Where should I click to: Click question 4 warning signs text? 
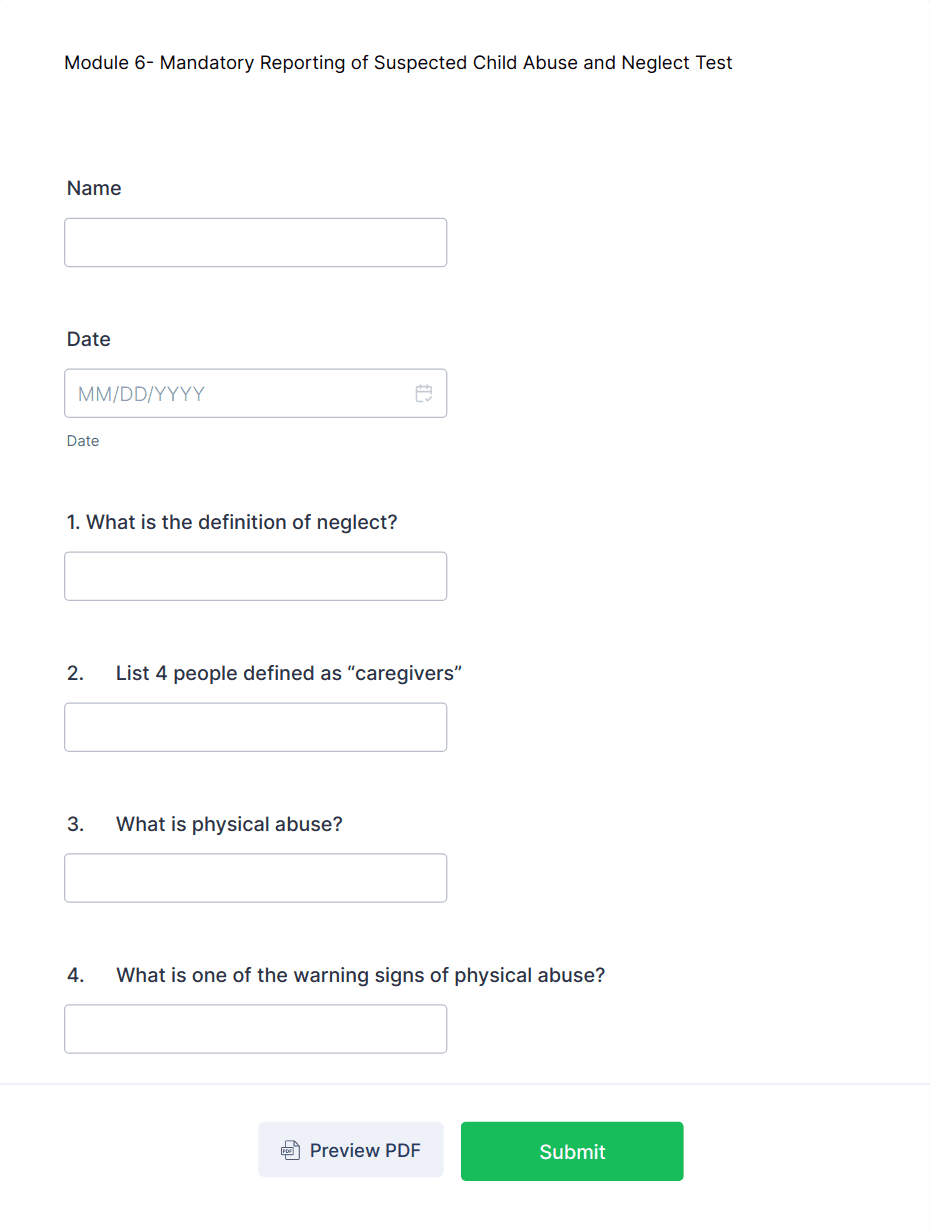pos(361,975)
